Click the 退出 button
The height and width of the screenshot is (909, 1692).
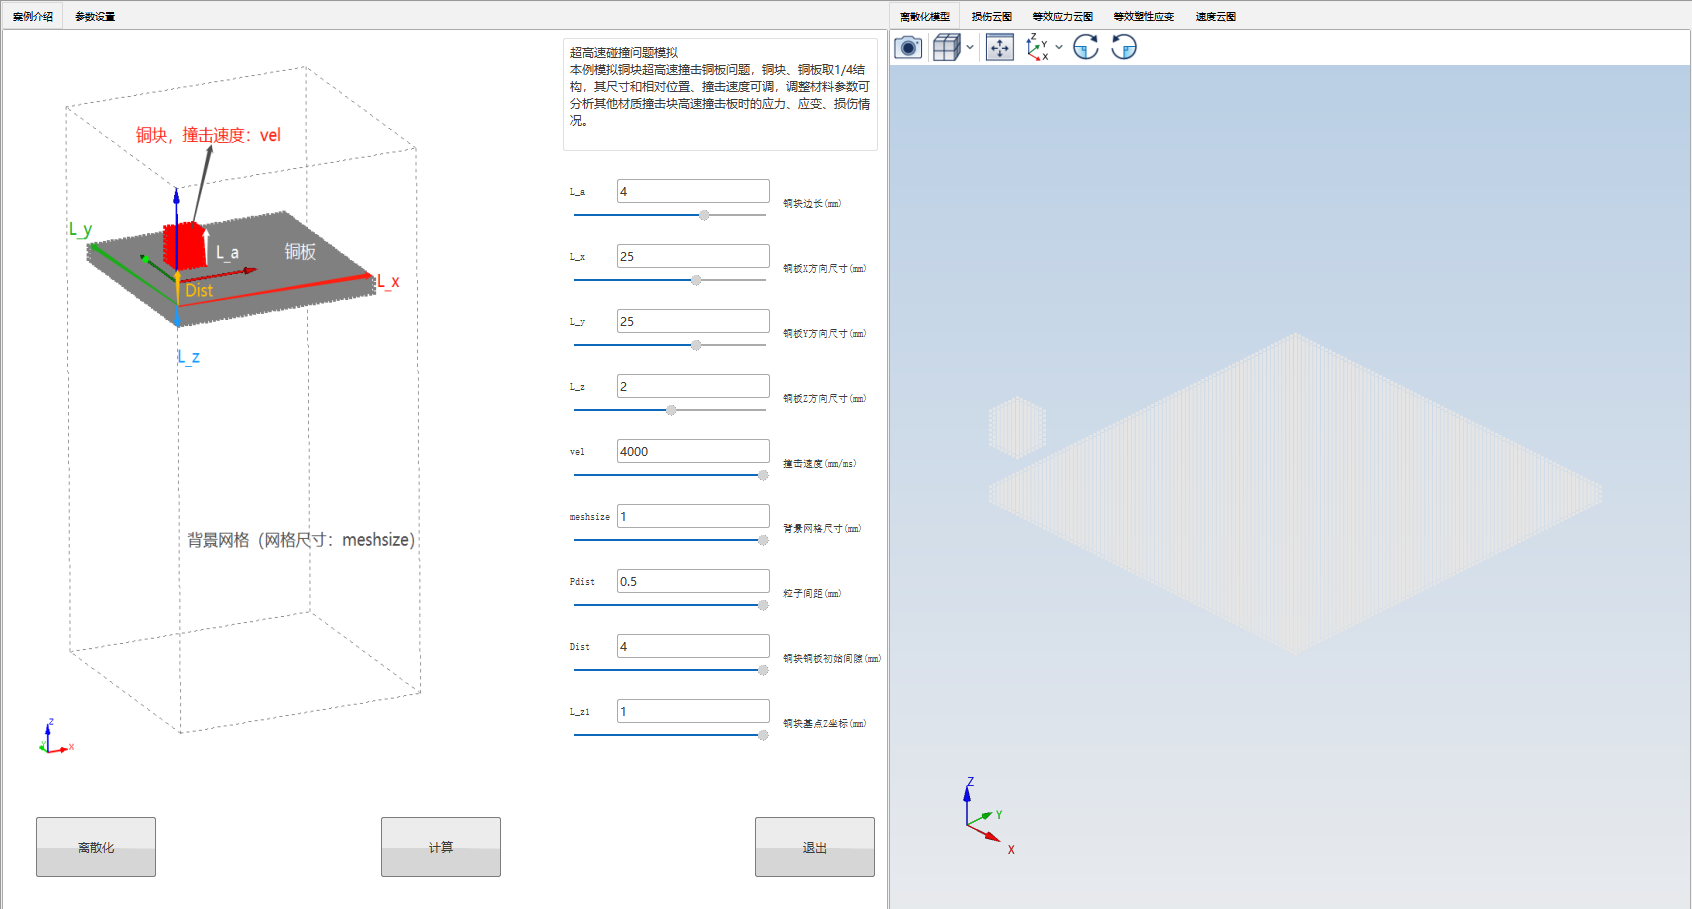[x=815, y=847]
